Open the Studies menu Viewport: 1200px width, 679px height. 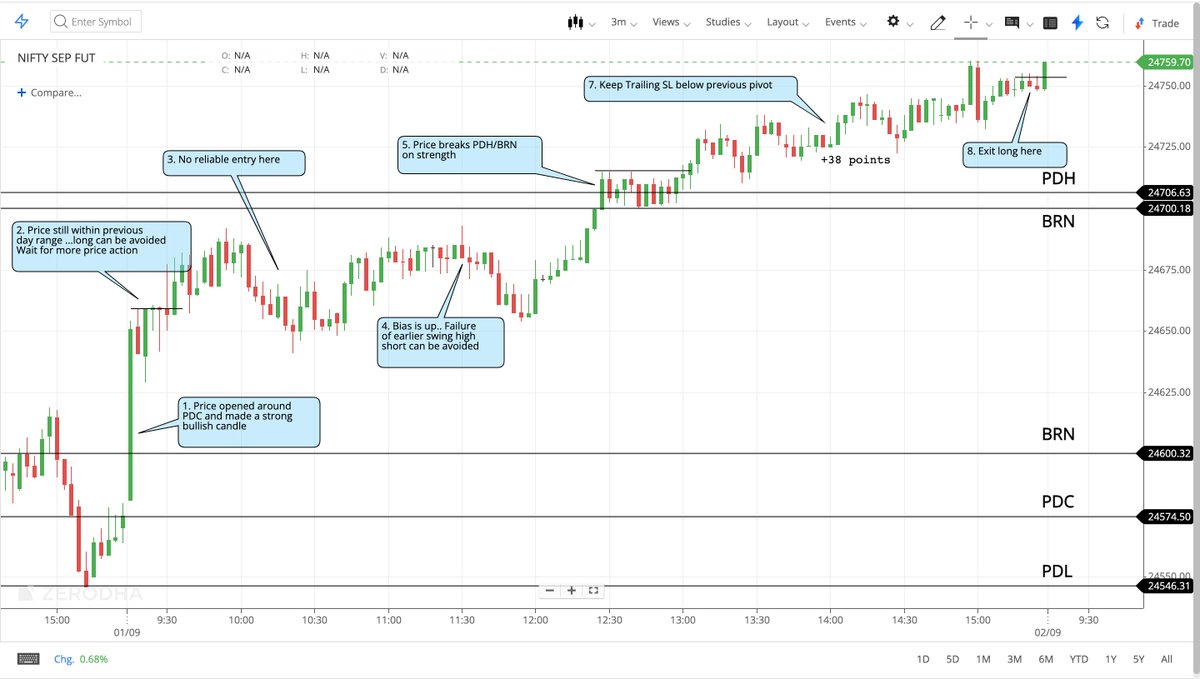point(728,22)
